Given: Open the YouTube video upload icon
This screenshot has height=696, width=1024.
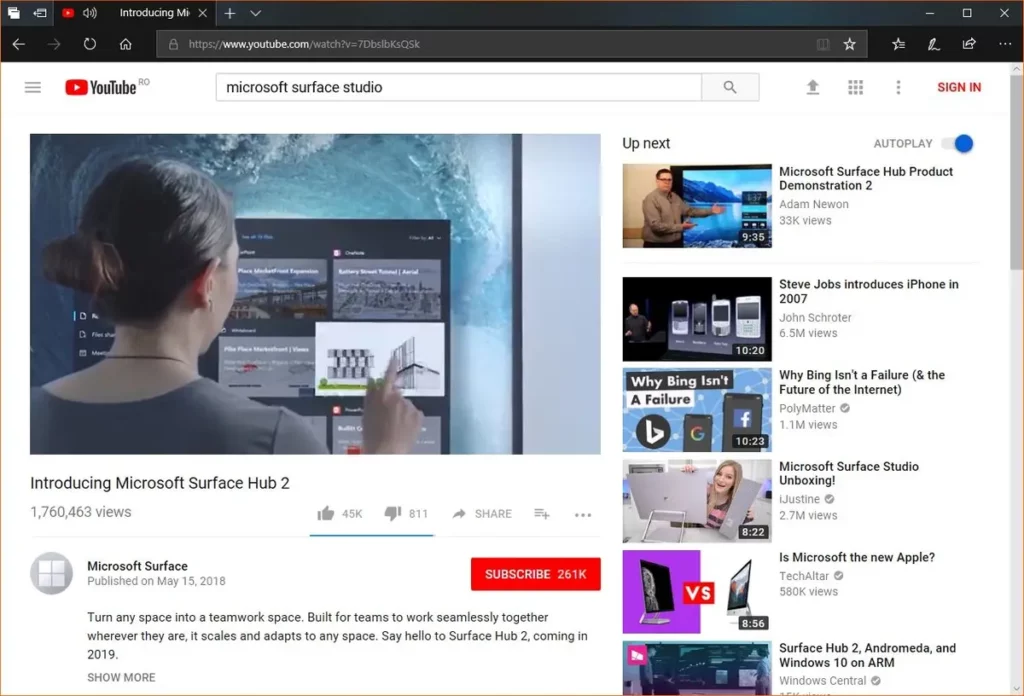Looking at the screenshot, I should [x=813, y=87].
